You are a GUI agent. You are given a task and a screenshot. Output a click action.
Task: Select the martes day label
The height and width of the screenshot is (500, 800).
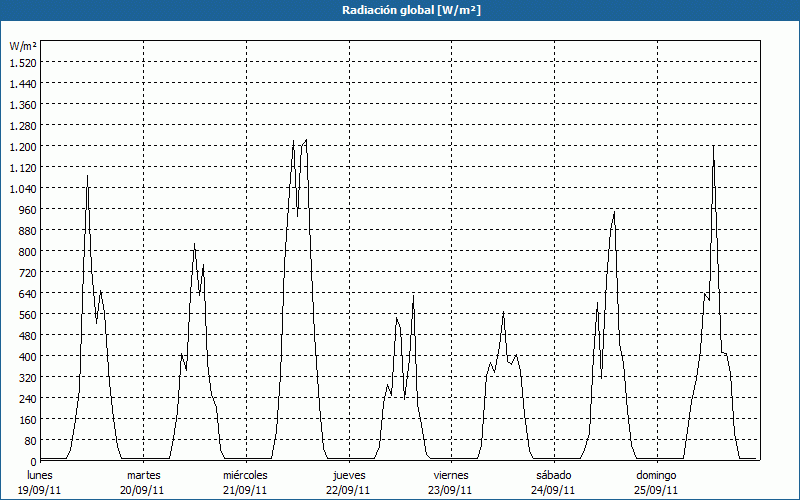tap(143, 475)
